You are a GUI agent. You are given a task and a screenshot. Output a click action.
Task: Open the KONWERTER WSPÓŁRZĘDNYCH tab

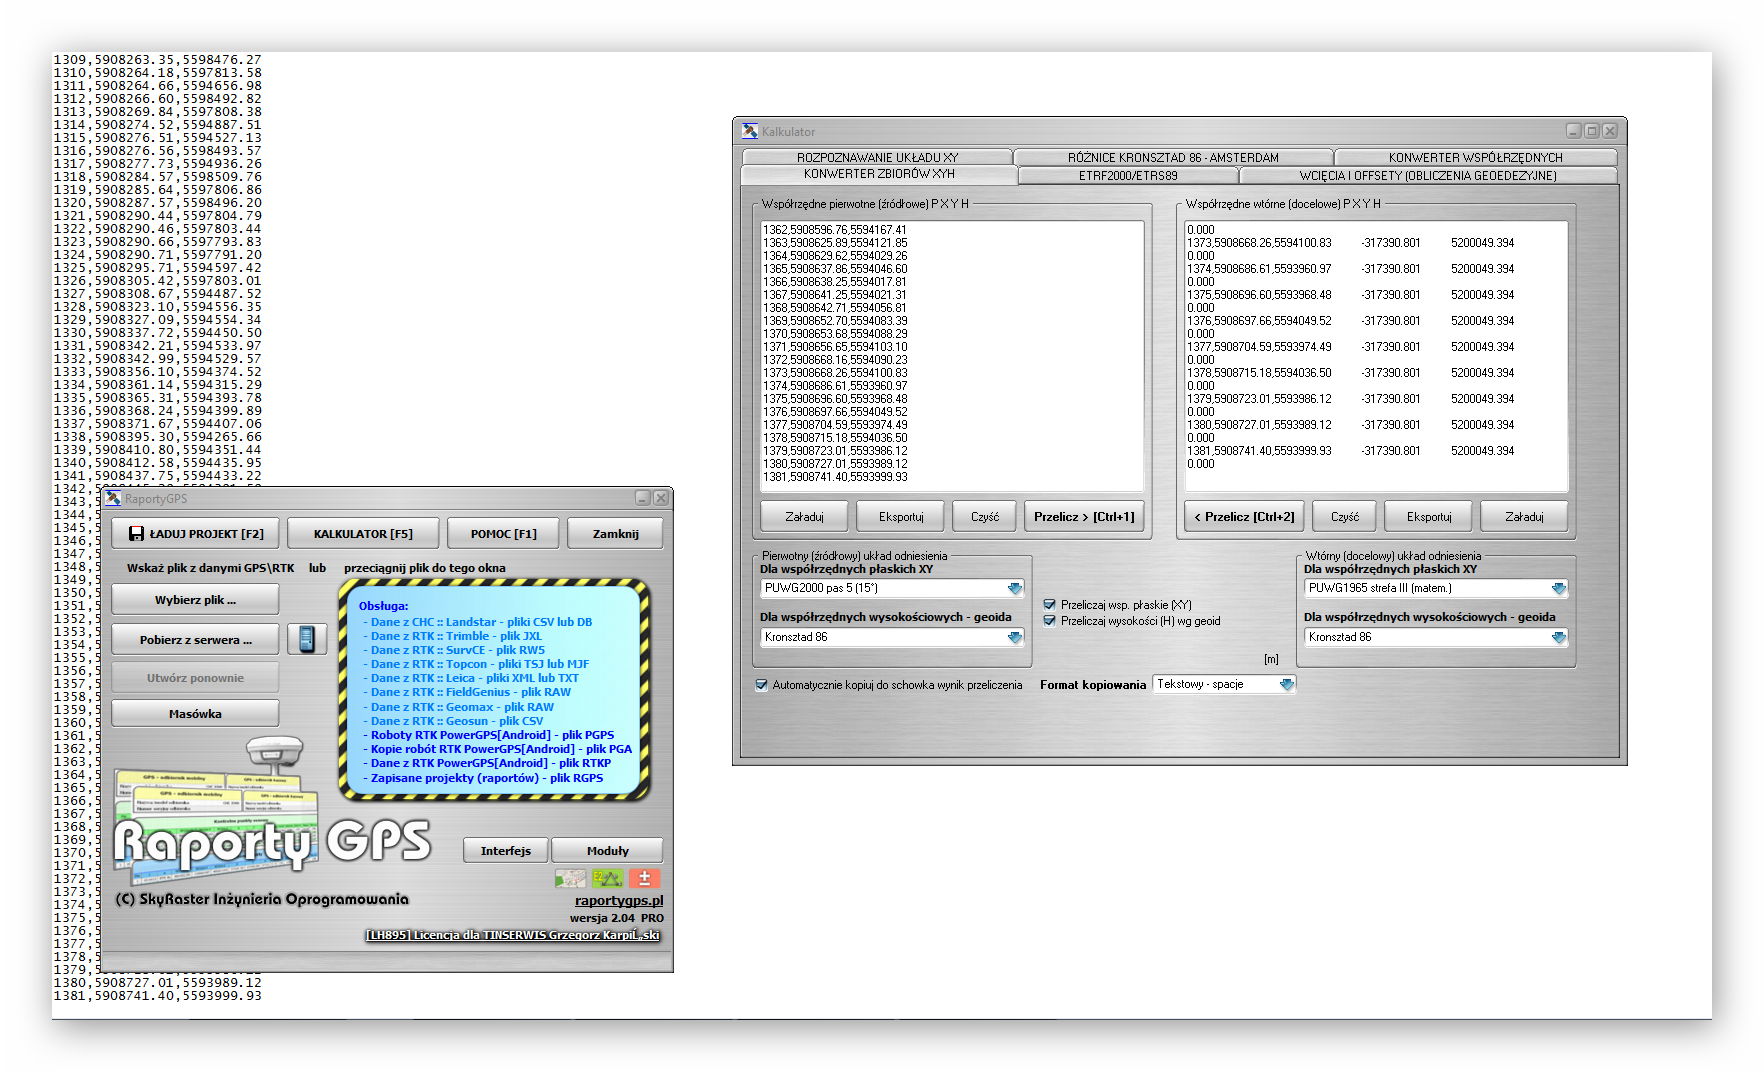[x=1474, y=157]
